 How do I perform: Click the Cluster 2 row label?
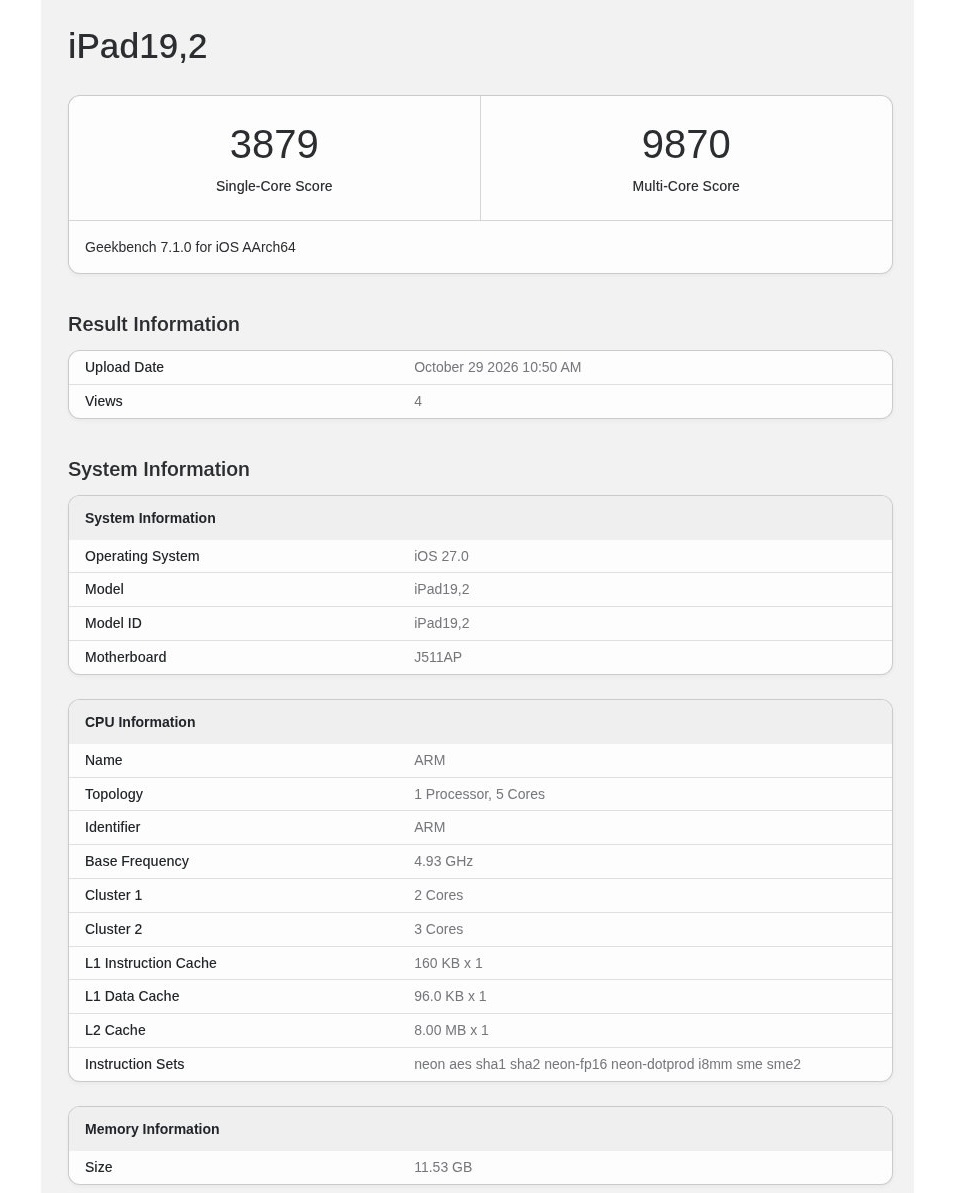(x=113, y=929)
